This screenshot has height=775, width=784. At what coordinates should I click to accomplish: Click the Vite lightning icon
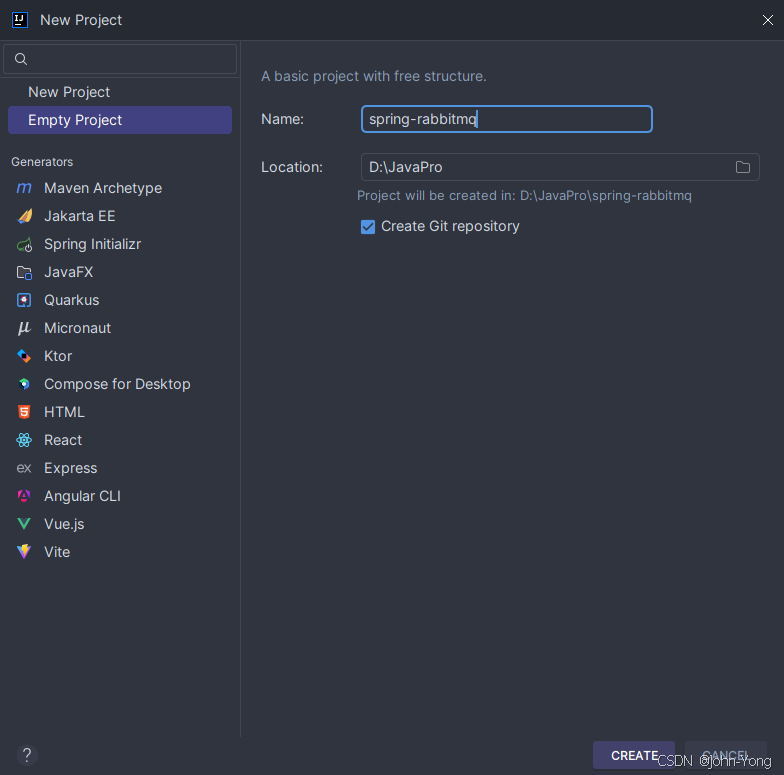click(x=24, y=552)
